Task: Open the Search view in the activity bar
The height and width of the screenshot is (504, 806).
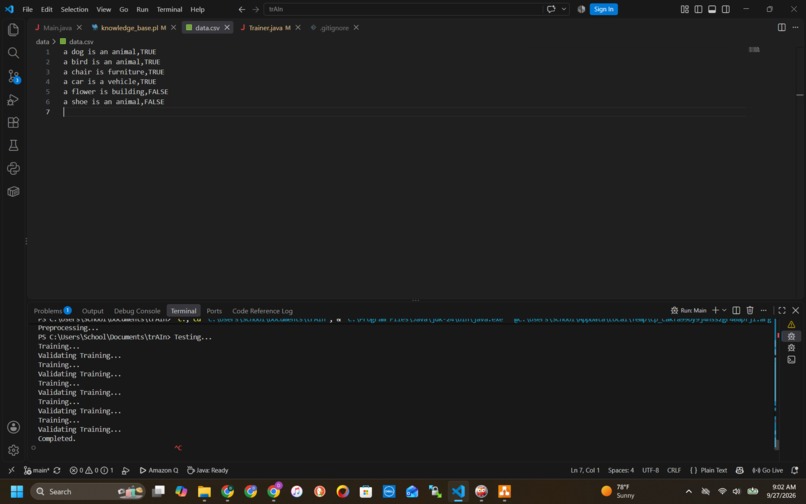Action: [13, 53]
